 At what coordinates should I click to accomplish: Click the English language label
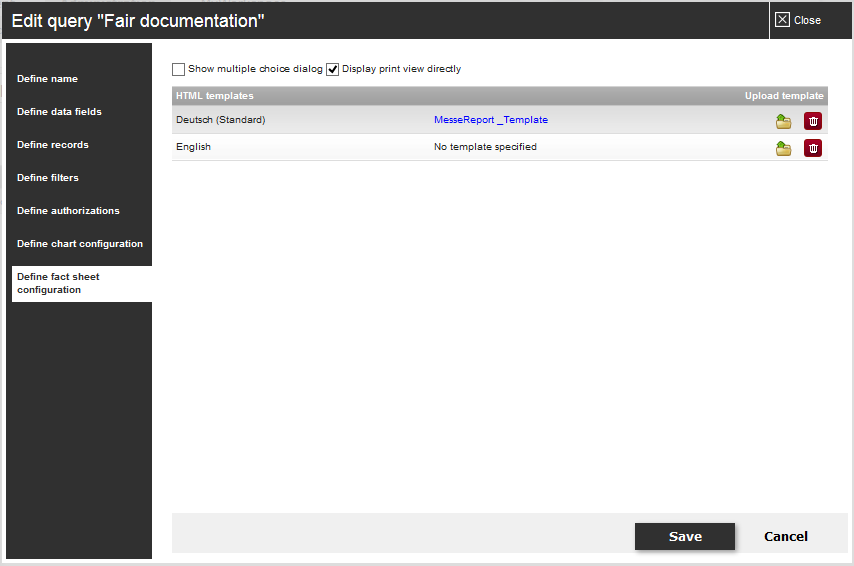193,147
